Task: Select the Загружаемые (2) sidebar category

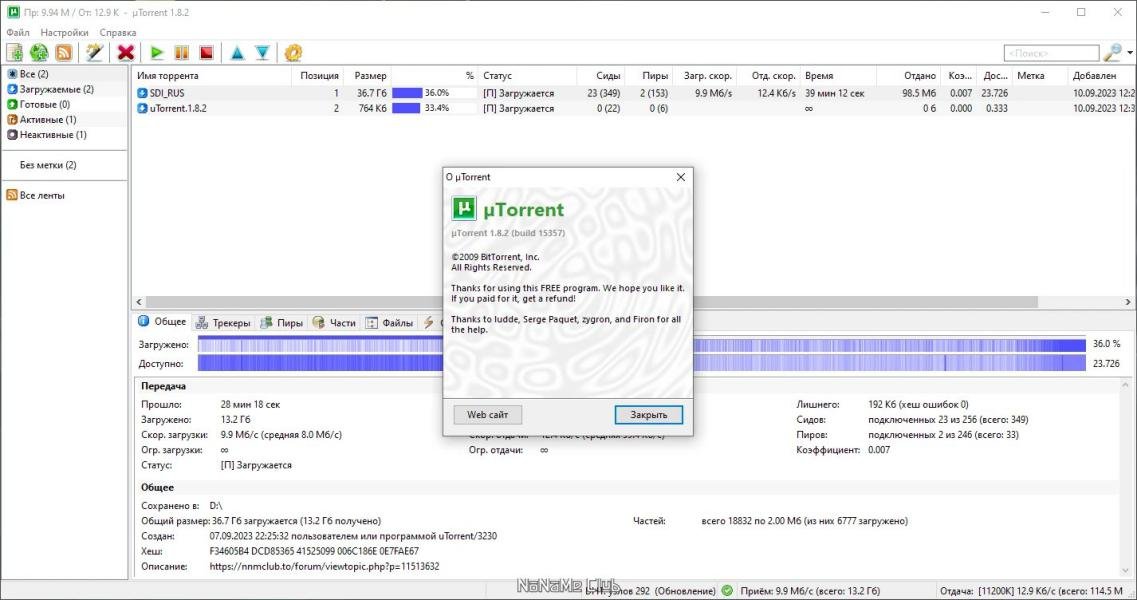Action: pos(56,89)
